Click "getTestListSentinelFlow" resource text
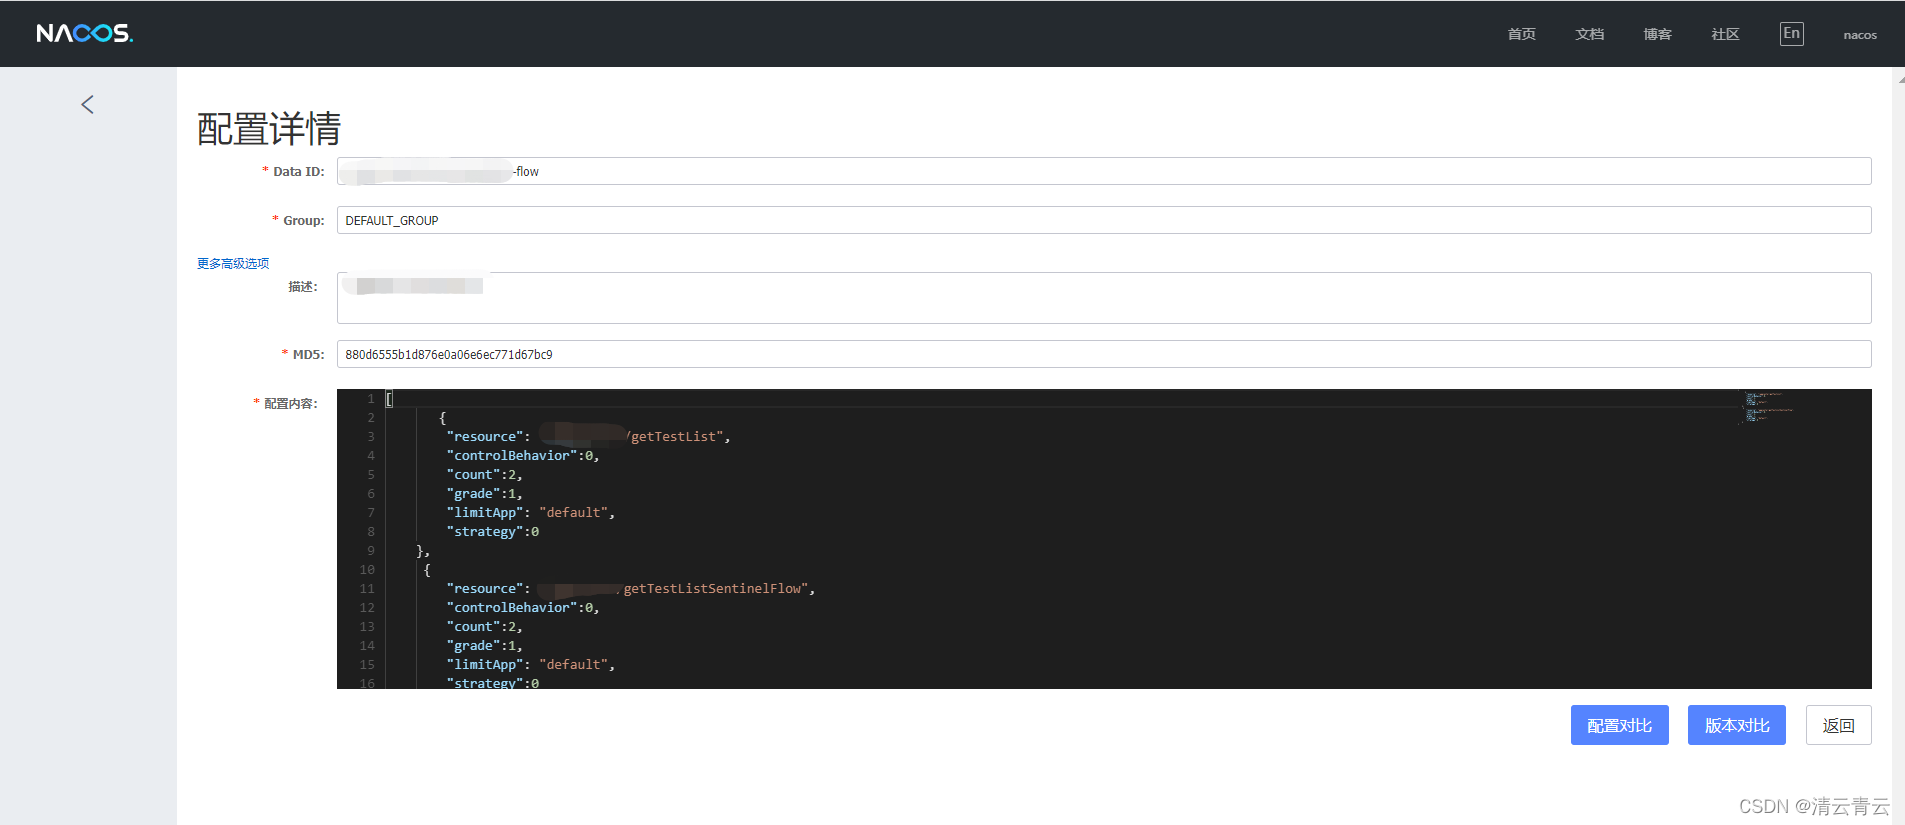 point(717,589)
